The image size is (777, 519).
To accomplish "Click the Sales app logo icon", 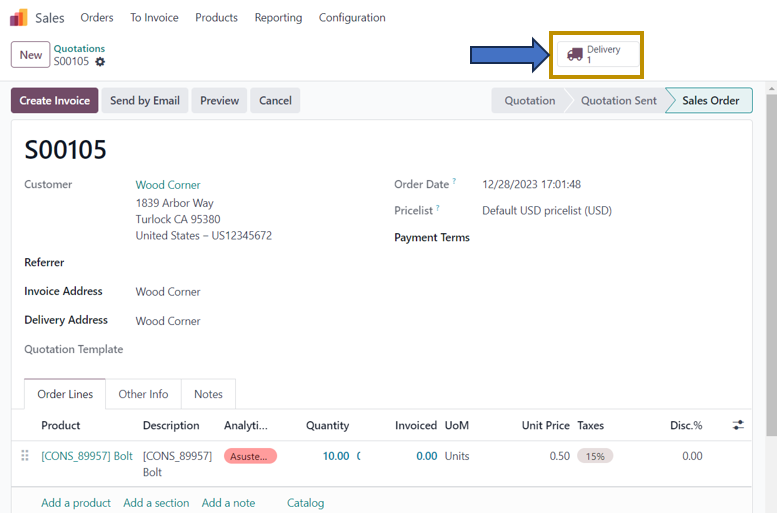I will [19, 17].
